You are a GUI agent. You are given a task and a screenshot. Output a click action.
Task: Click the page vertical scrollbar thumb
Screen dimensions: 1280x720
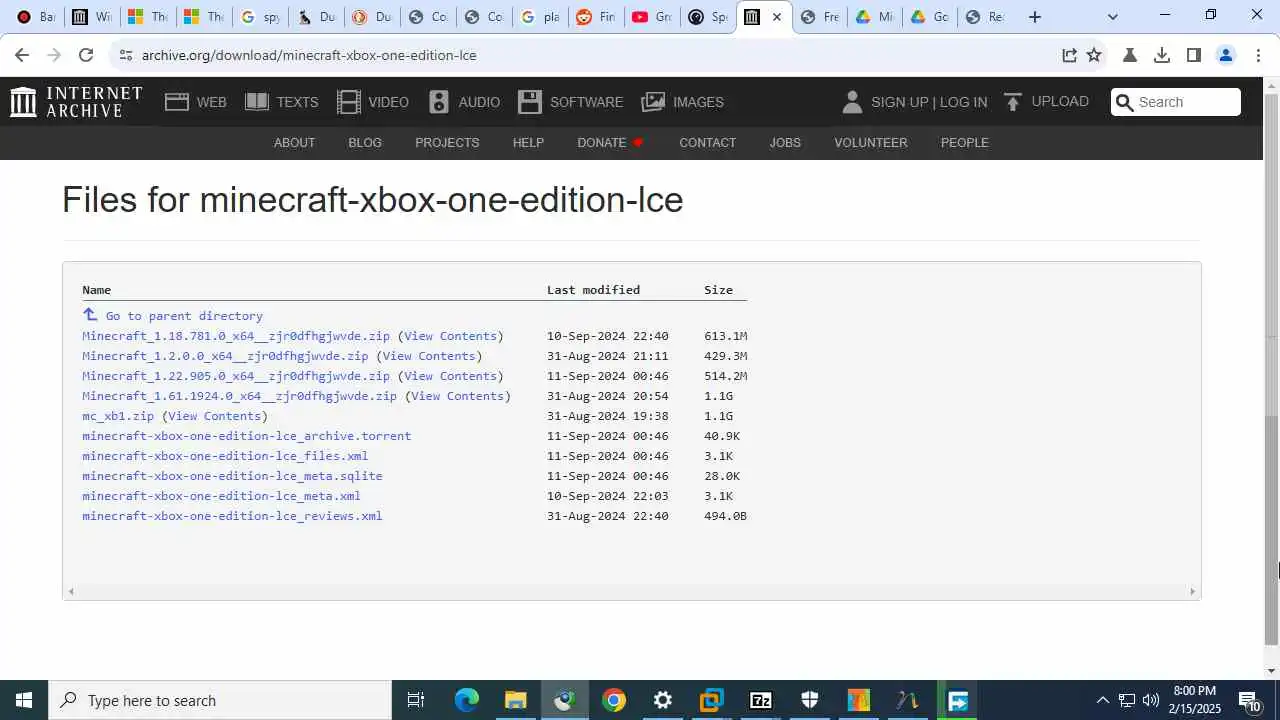point(1271,530)
